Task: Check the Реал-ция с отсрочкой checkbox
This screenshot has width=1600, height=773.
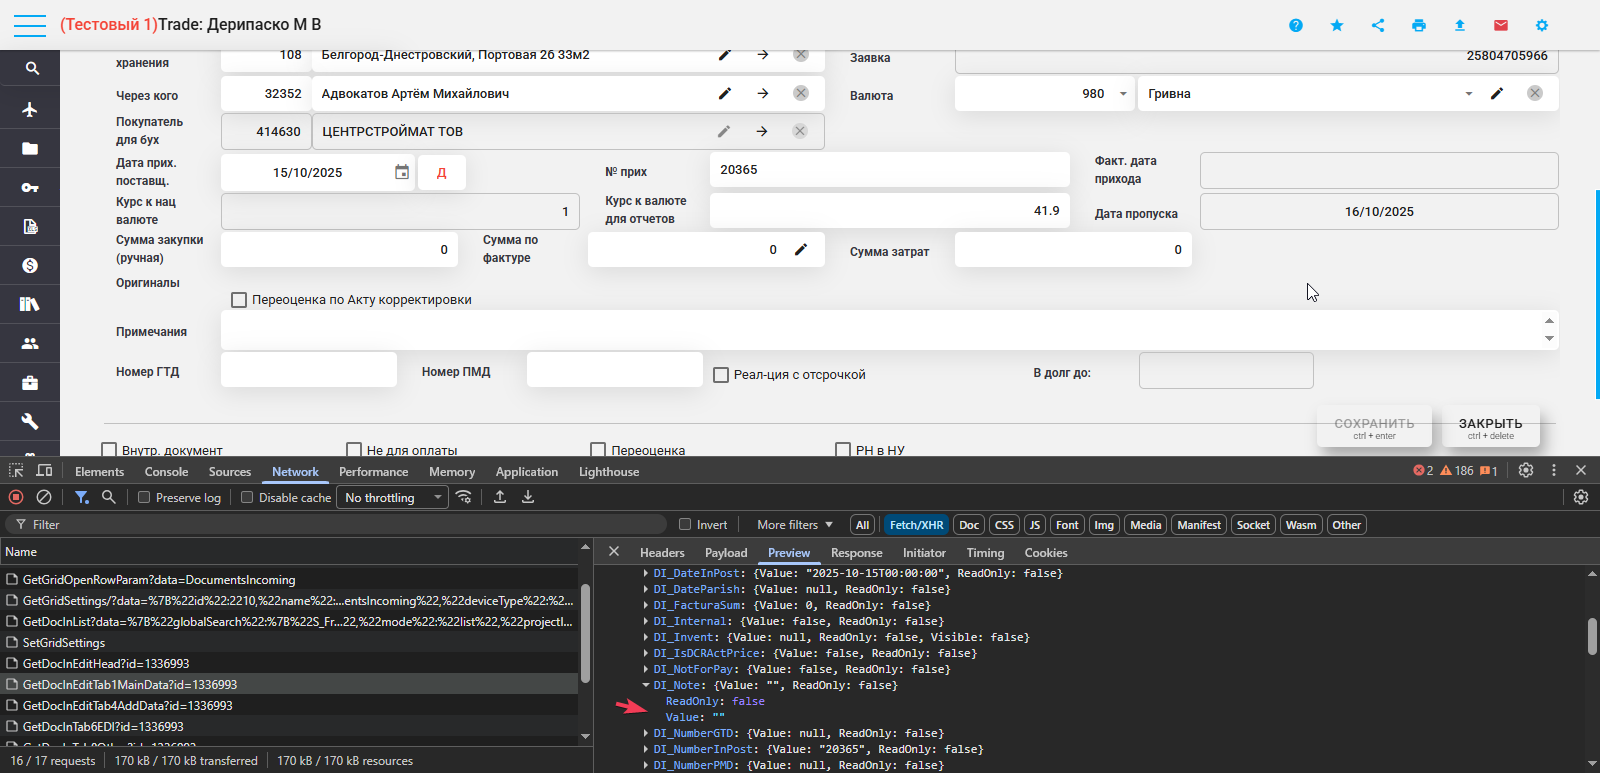Action: click(721, 375)
